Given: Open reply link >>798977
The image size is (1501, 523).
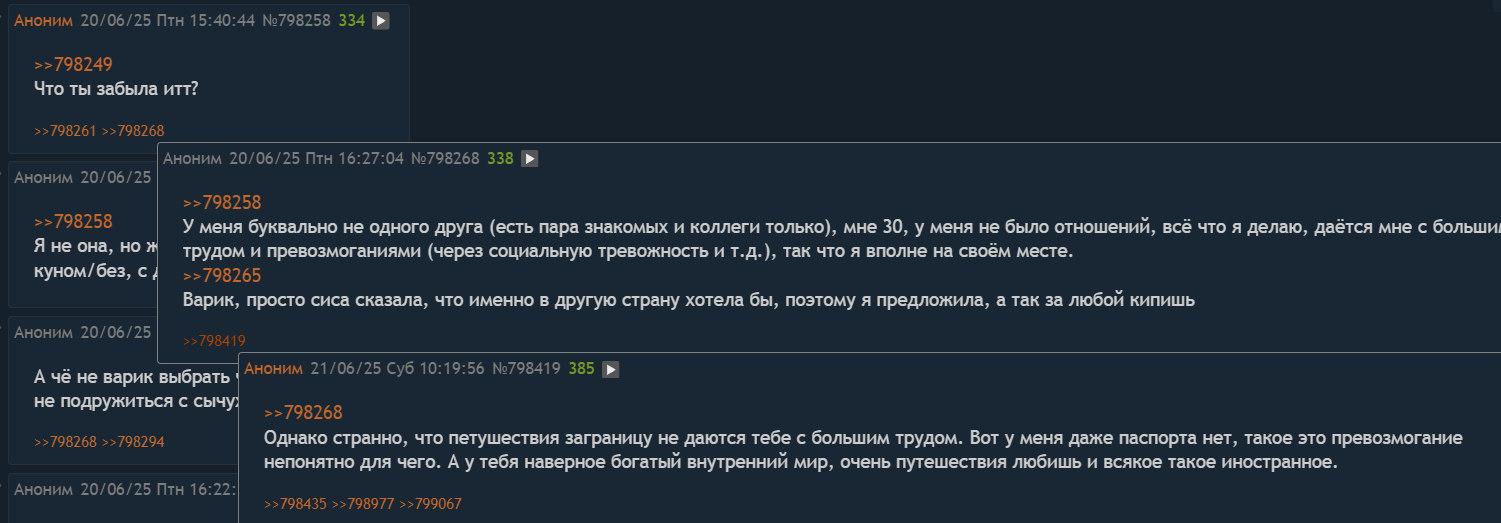Looking at the screenshot, I should click(x=363, y=505).
